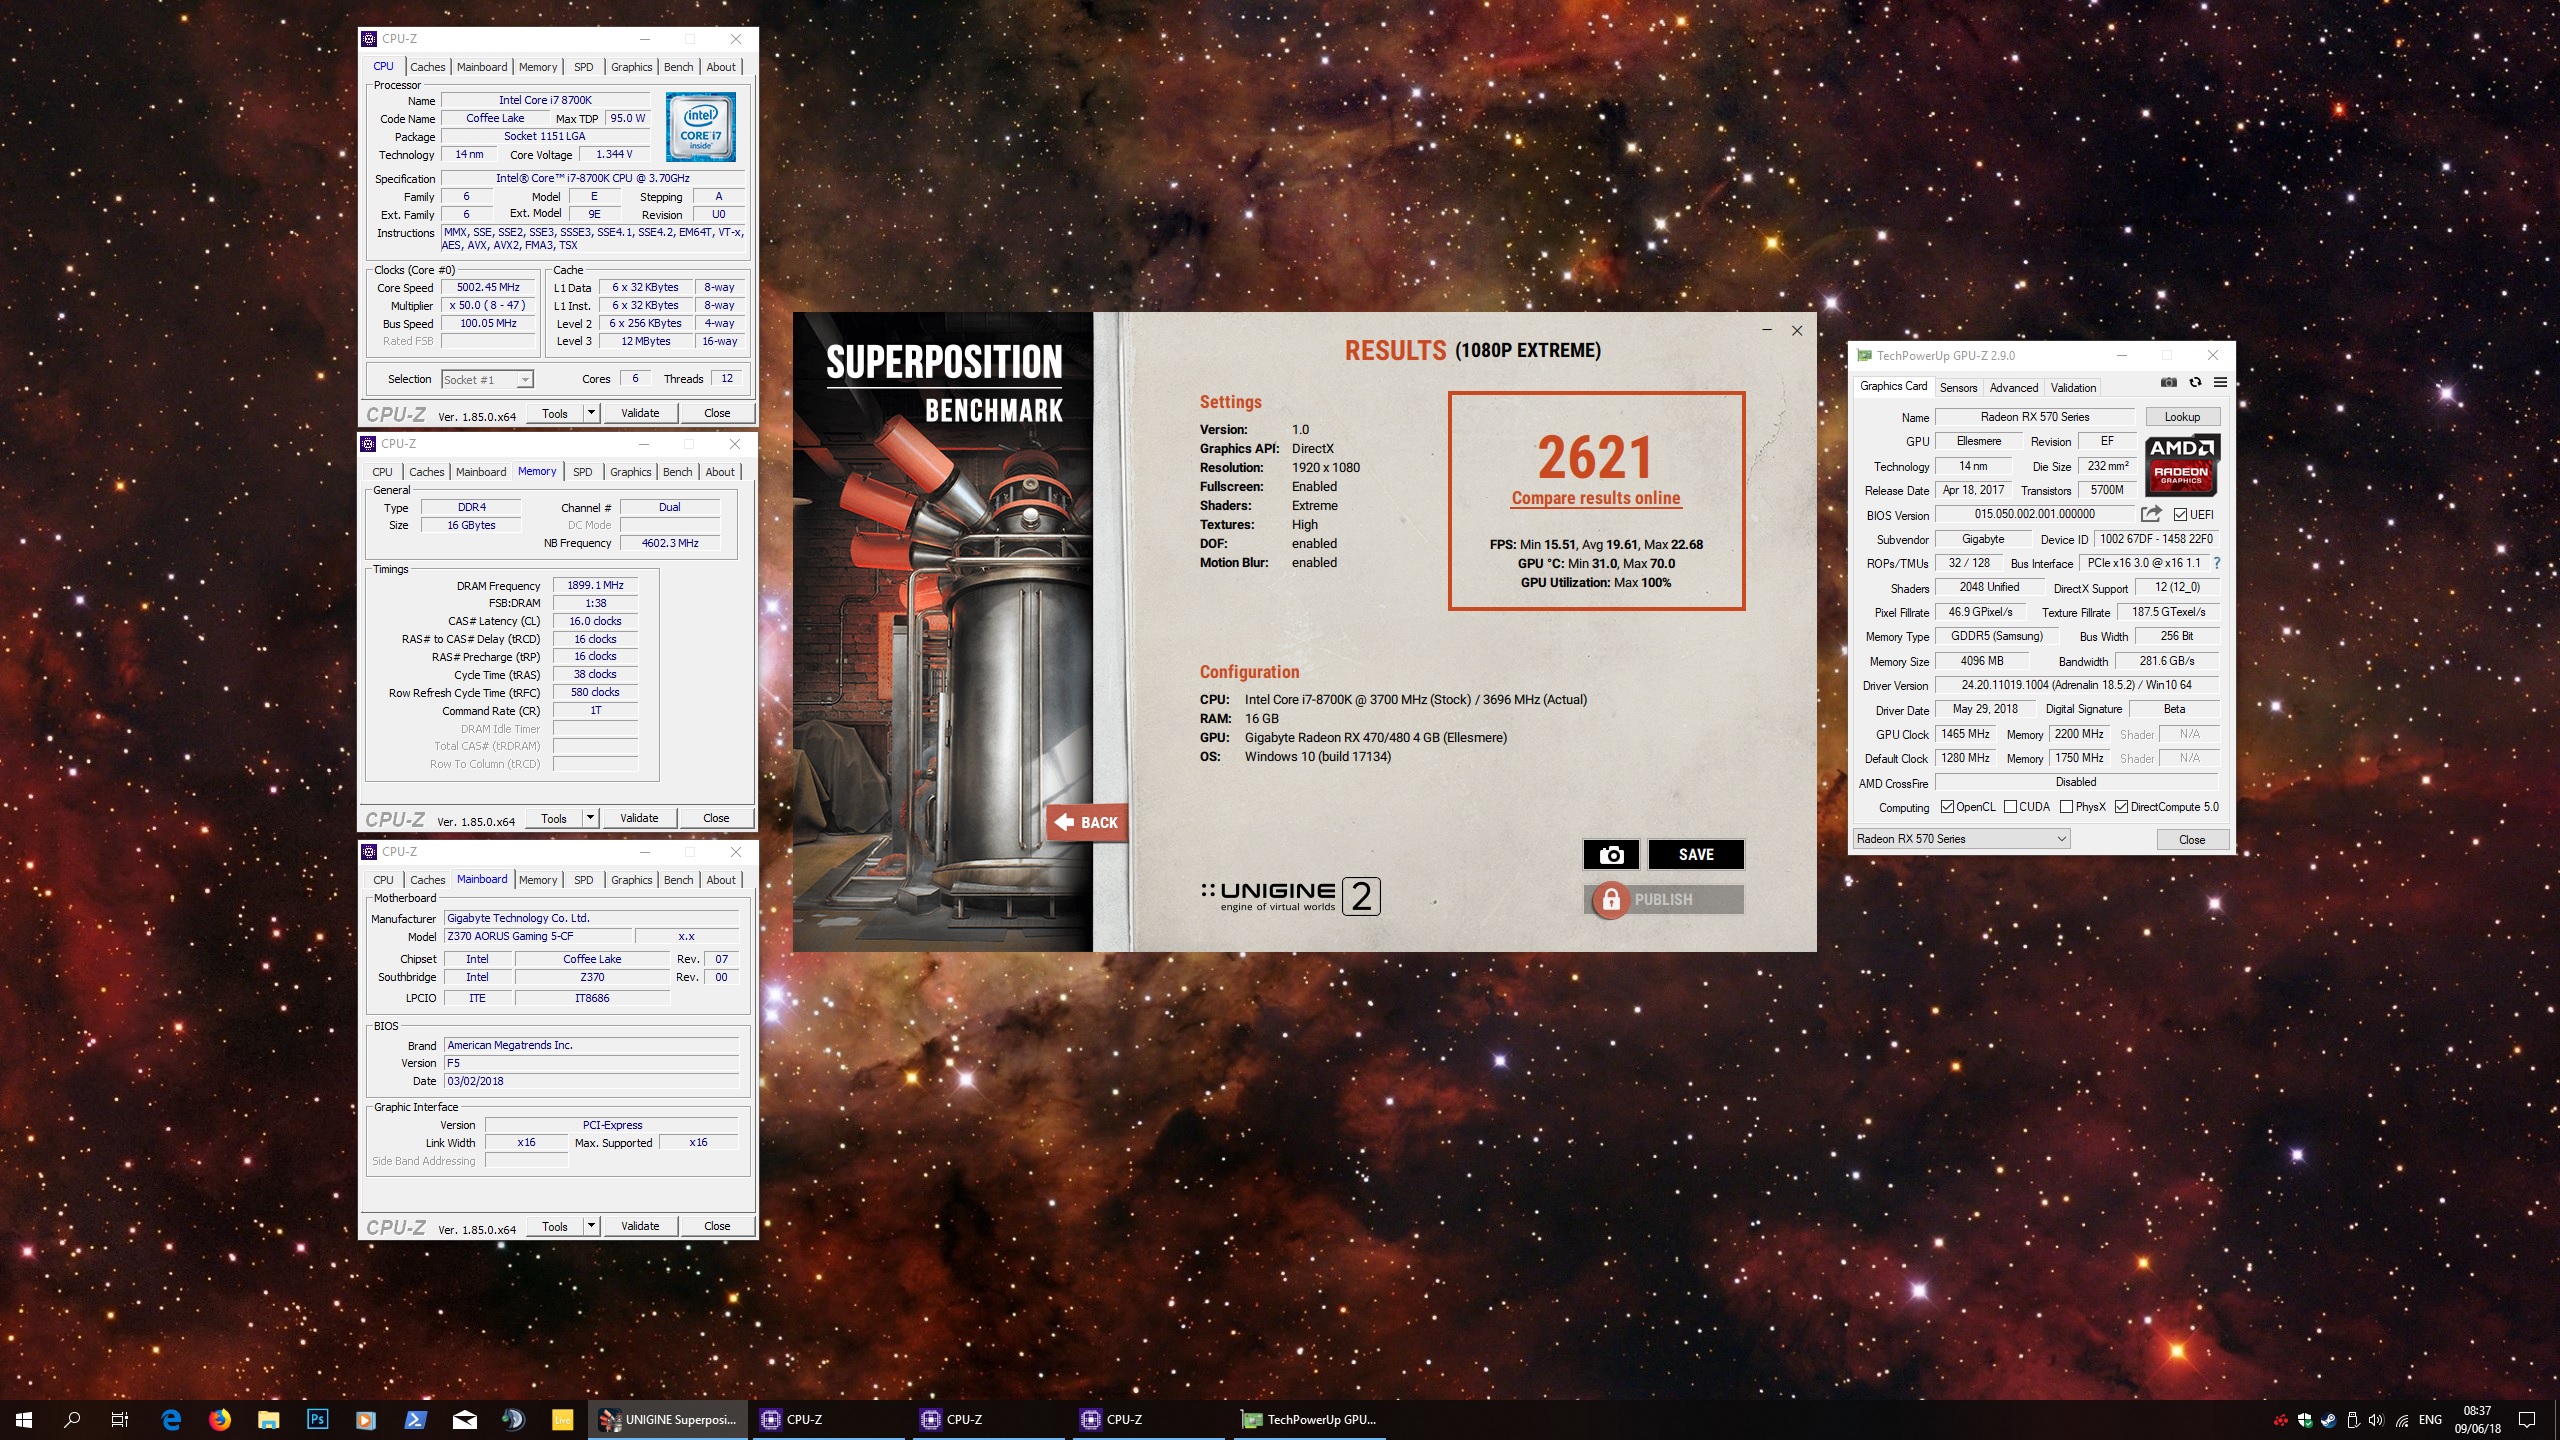Viewport: 2560px width, 1440px height.
Task: Click the BIOS Version field in GPU-Z
Action: coord(2034,514)
